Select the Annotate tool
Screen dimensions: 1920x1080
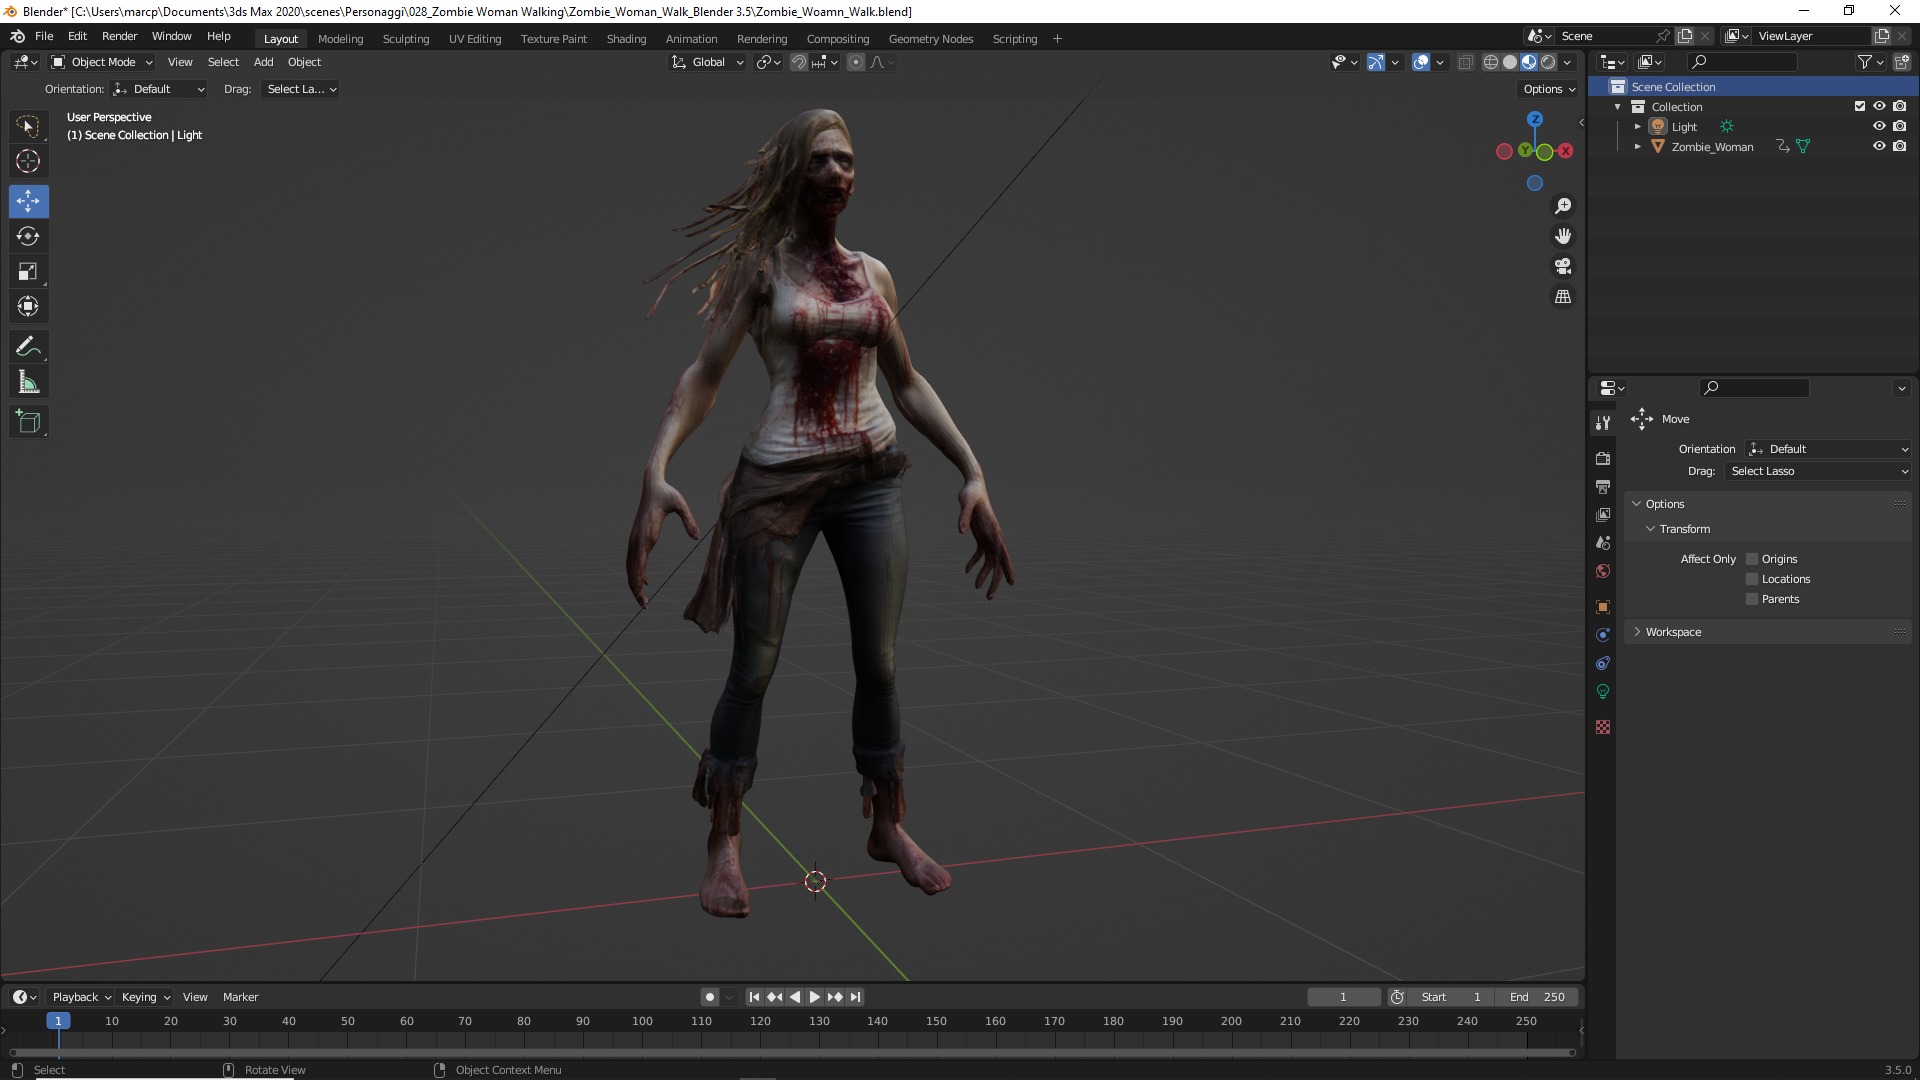[28, 347]
